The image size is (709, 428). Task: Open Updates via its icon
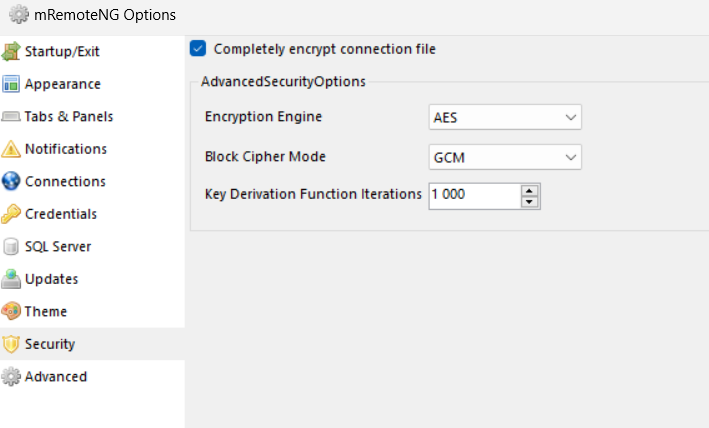click(x=11, y=279)
